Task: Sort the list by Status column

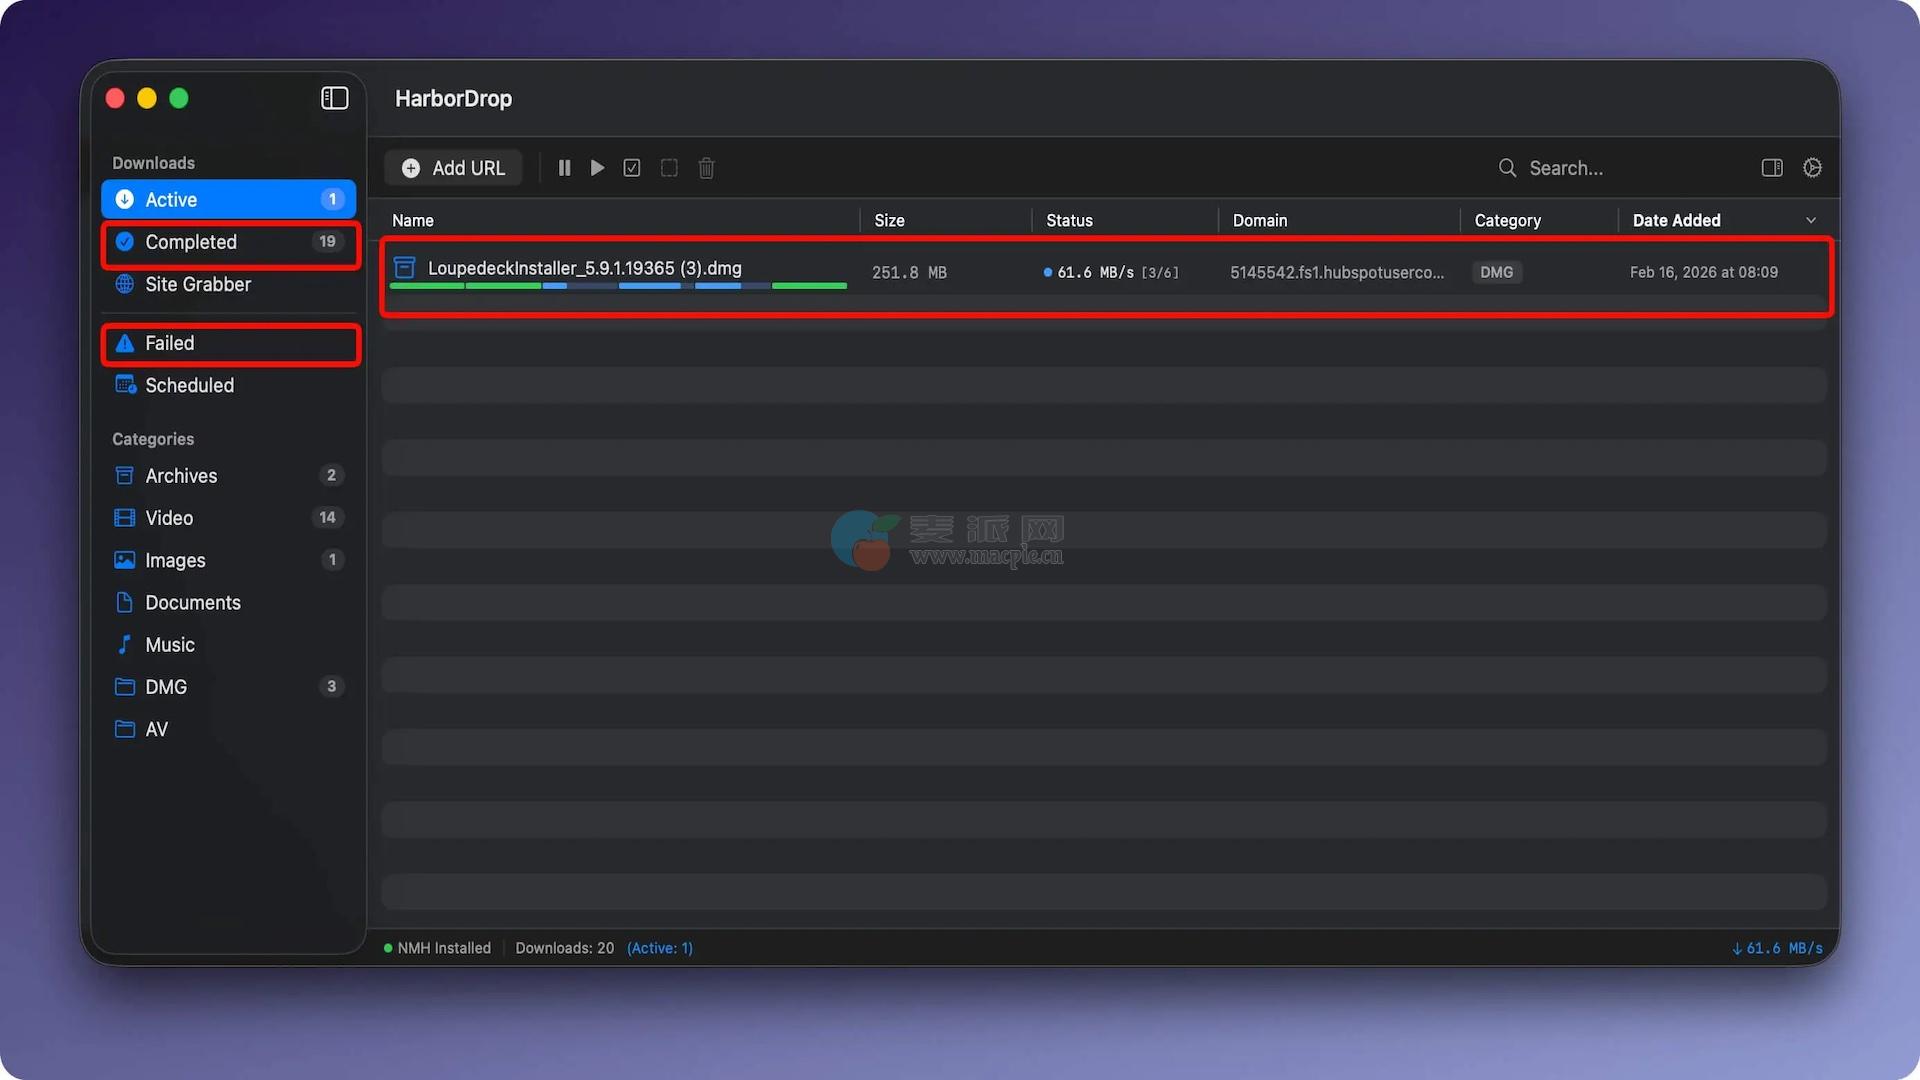Action: pos(1069,220)
